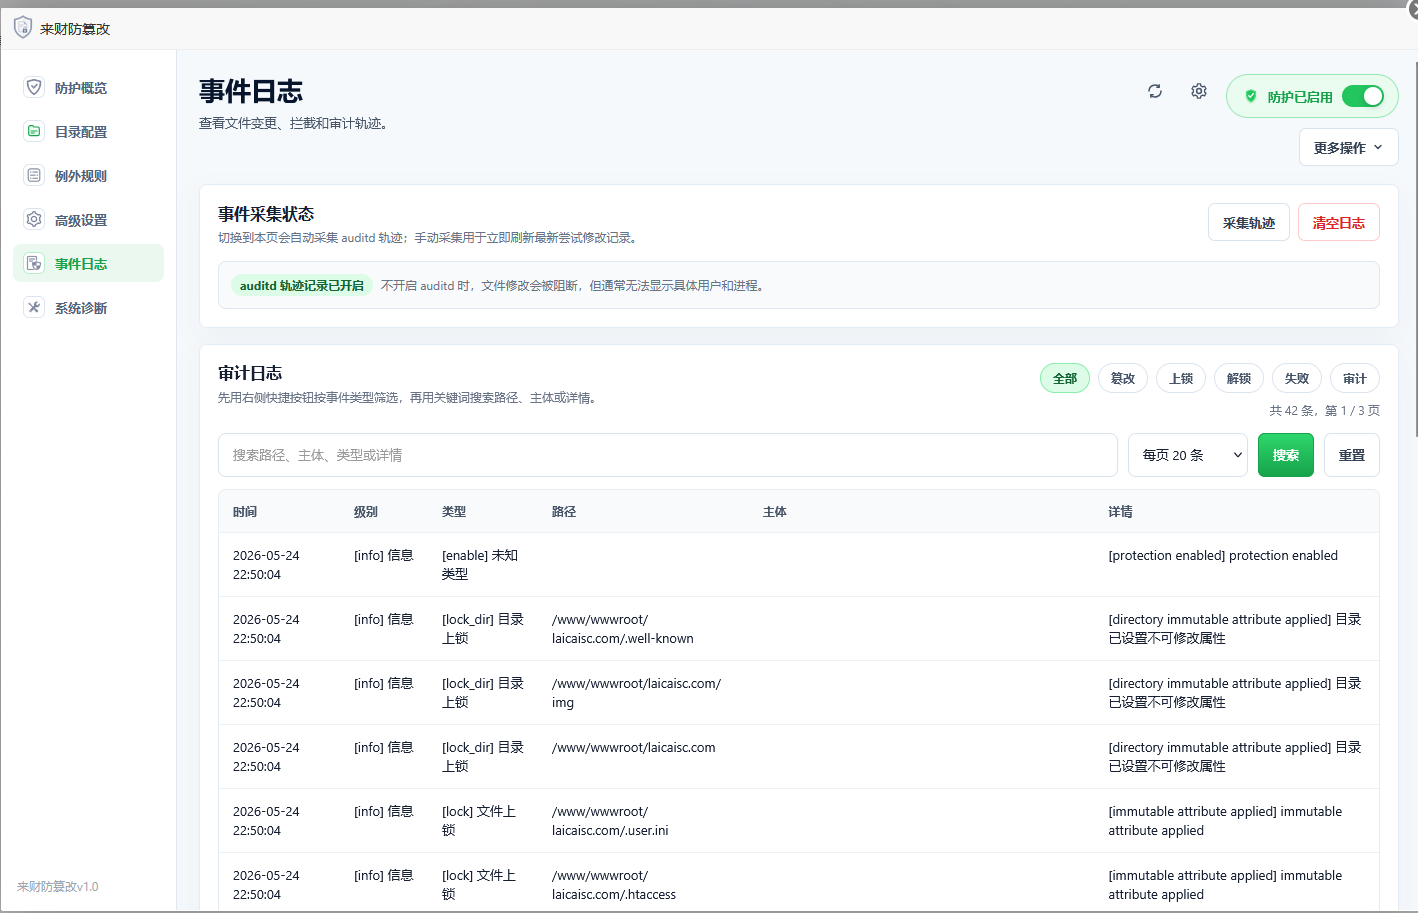This screenshot has width=1418, height=913.
Task: Click path laicaisc.com/.user.ini
Action: click(x=610, y=821)
